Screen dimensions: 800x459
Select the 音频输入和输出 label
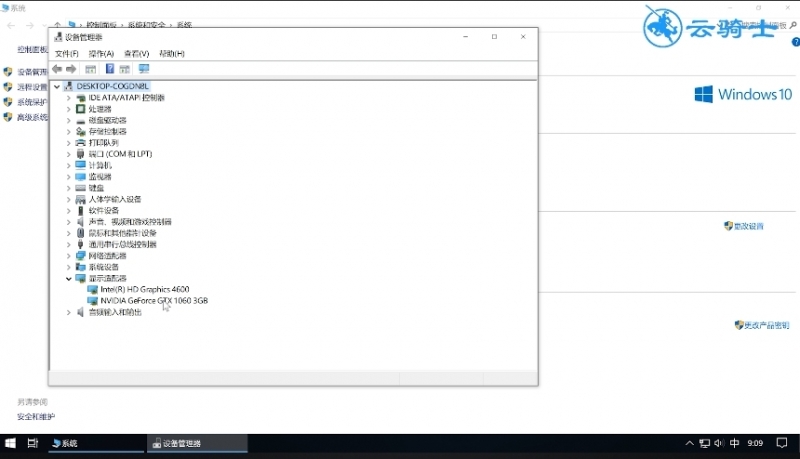click(115, 312)
